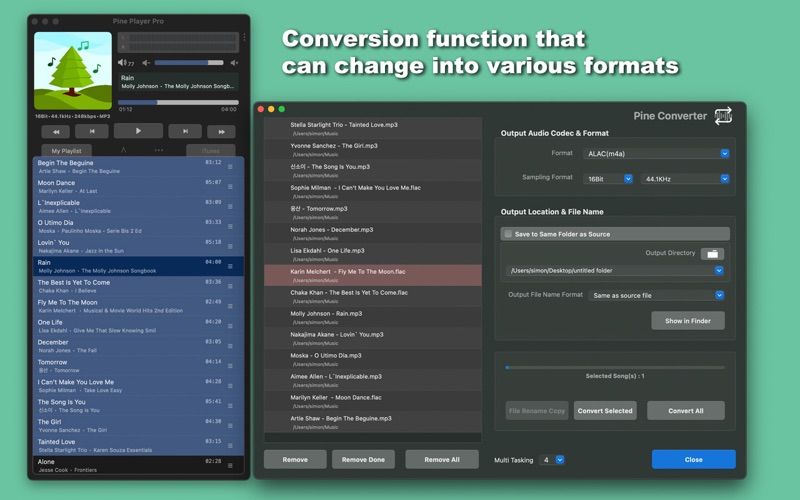The image size is (800, 500).
Task: Click the conversion progress bar above Selected Song(s)
Action: [x=615, y=367]
